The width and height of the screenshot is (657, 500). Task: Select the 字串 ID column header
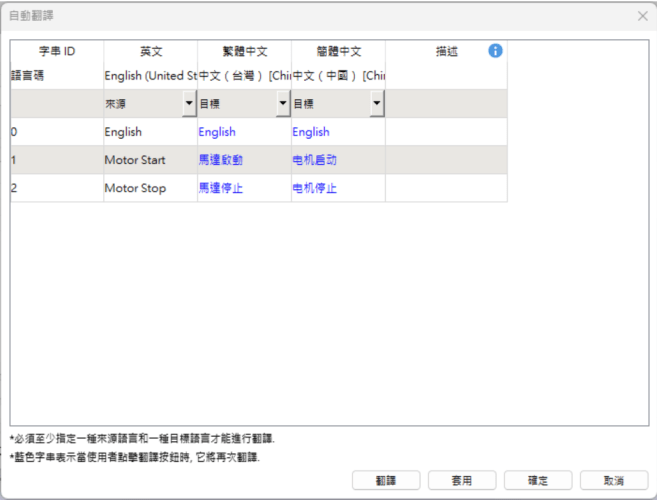click(57, 51)
